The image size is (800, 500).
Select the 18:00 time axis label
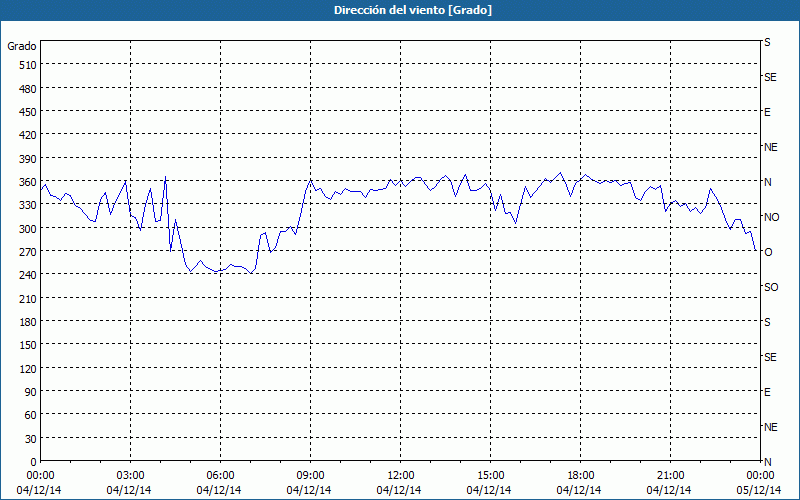[x=581, y=476]
